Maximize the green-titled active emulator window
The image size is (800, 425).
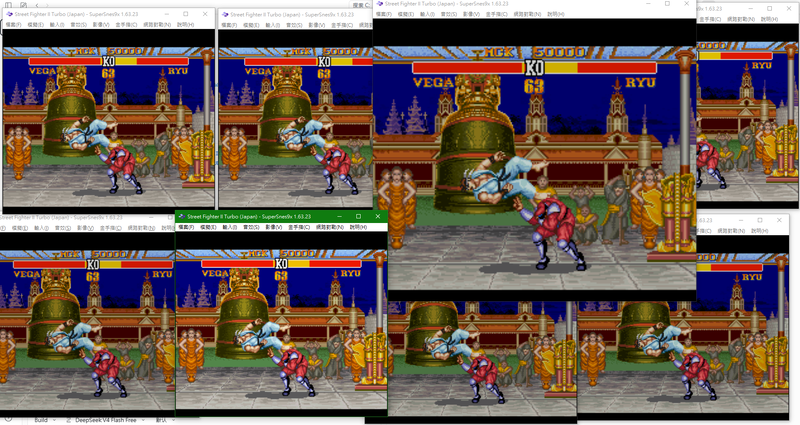pyautogui.click(x=358, y=216)
